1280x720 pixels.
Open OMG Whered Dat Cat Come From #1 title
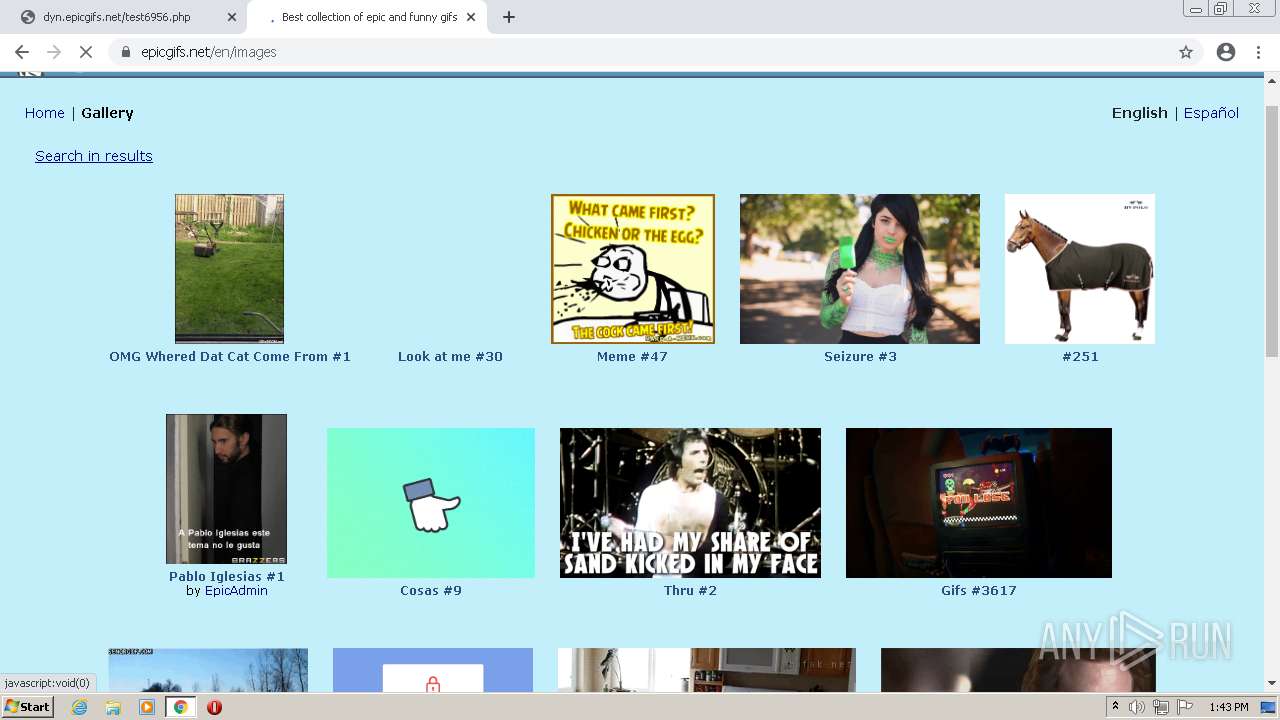(x=230, y=357)
